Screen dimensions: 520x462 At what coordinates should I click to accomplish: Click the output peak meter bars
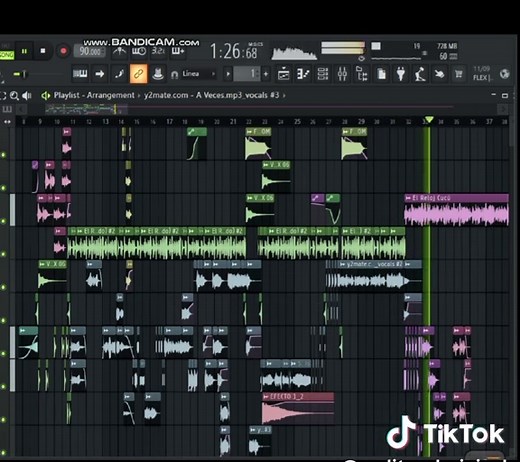[x=343, y=48]
